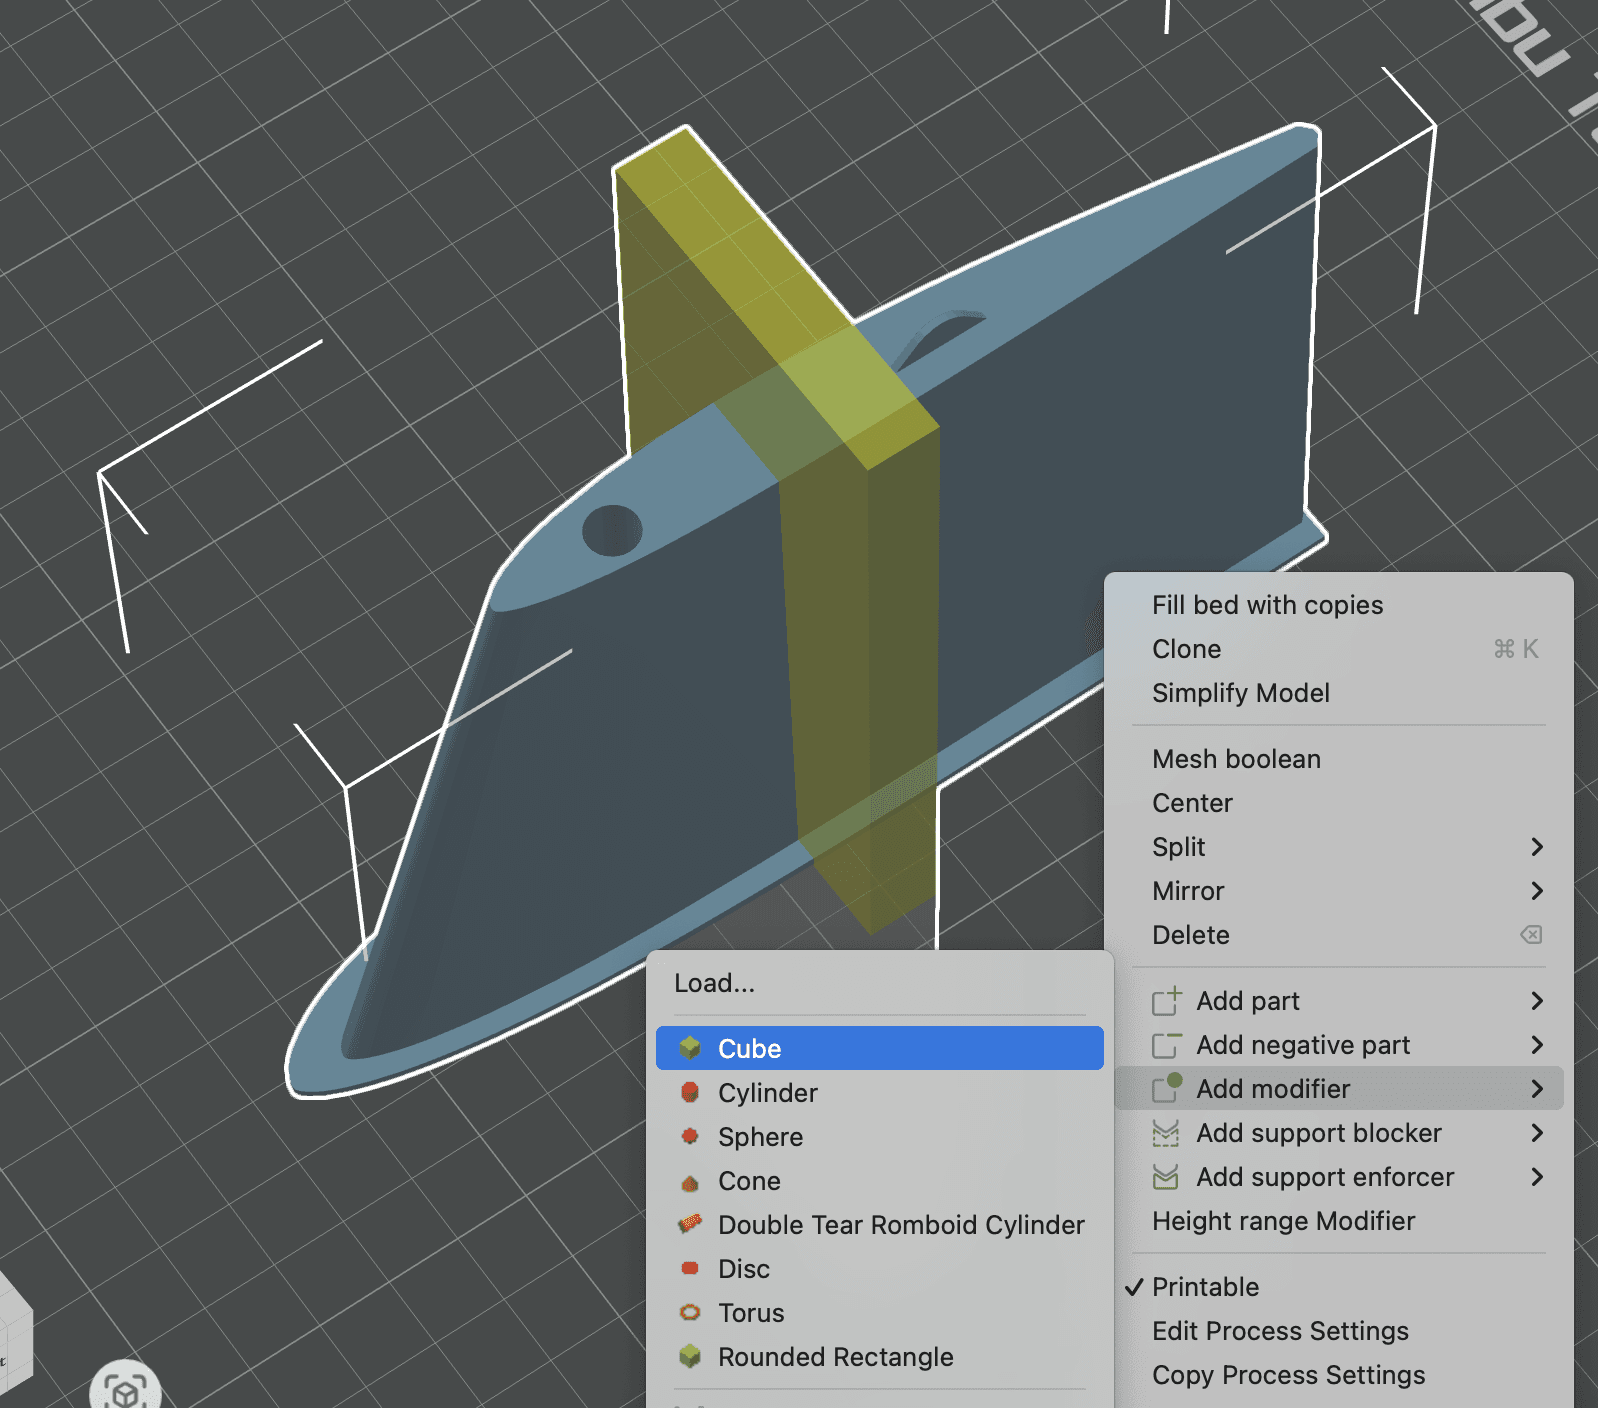Click the green Cube icon
The height and width of the screenshot is (1408, 1598).
click(x=690, y=1047)
